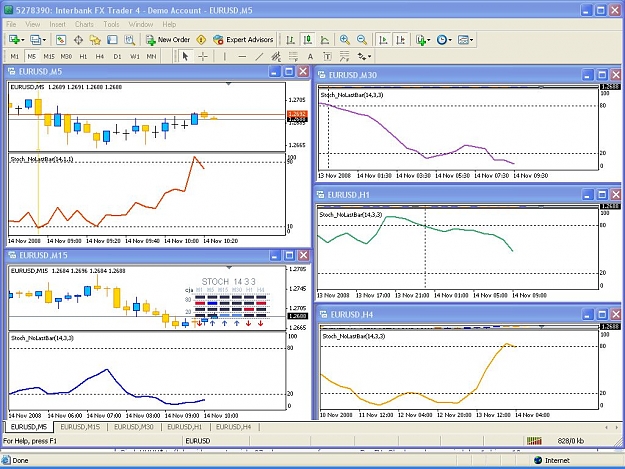The height and width of the screenshot is (469, 625).
Task: Click the Periodicity clock icon
Action: [442, 39]
